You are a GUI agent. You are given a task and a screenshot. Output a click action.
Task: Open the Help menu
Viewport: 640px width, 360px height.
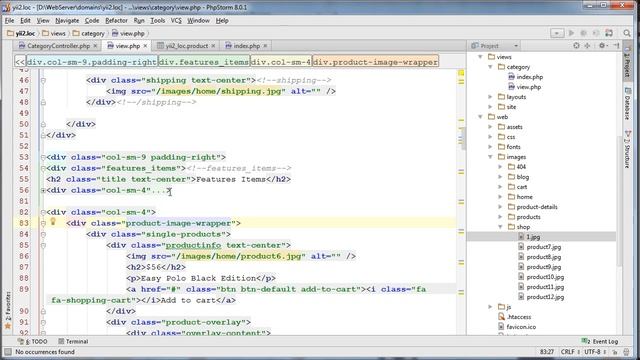222,20
